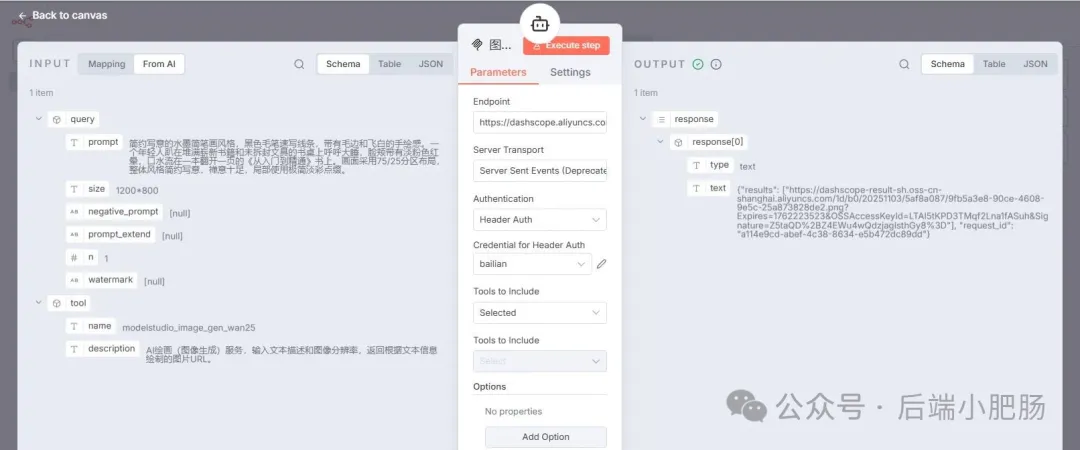Click the robot icon above the node panel
The height and width of the screenshot is (450, 1080).
point(540,24)
